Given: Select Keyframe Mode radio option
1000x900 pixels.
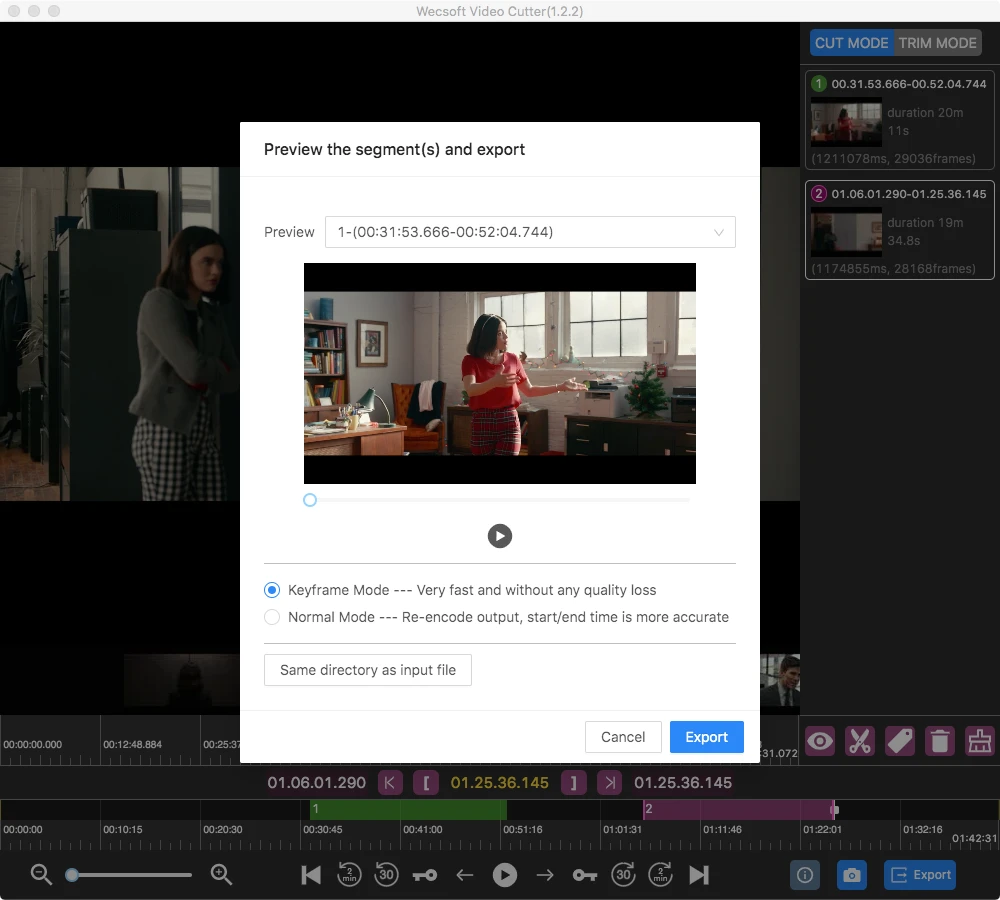Looking at the screenshot, I should tap(272, 590).
